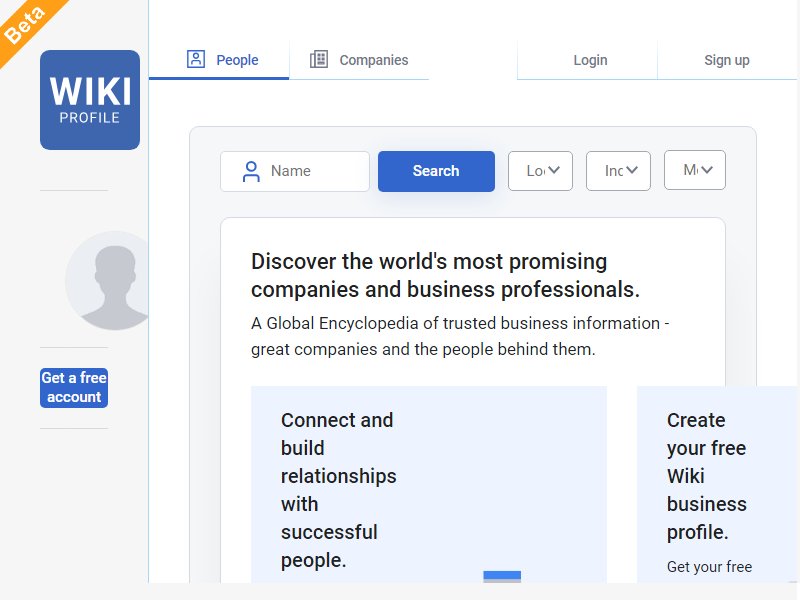Screen dimensions: 800x600
Task: Switch to the Companies tab
Action: [x=359, y=60]
